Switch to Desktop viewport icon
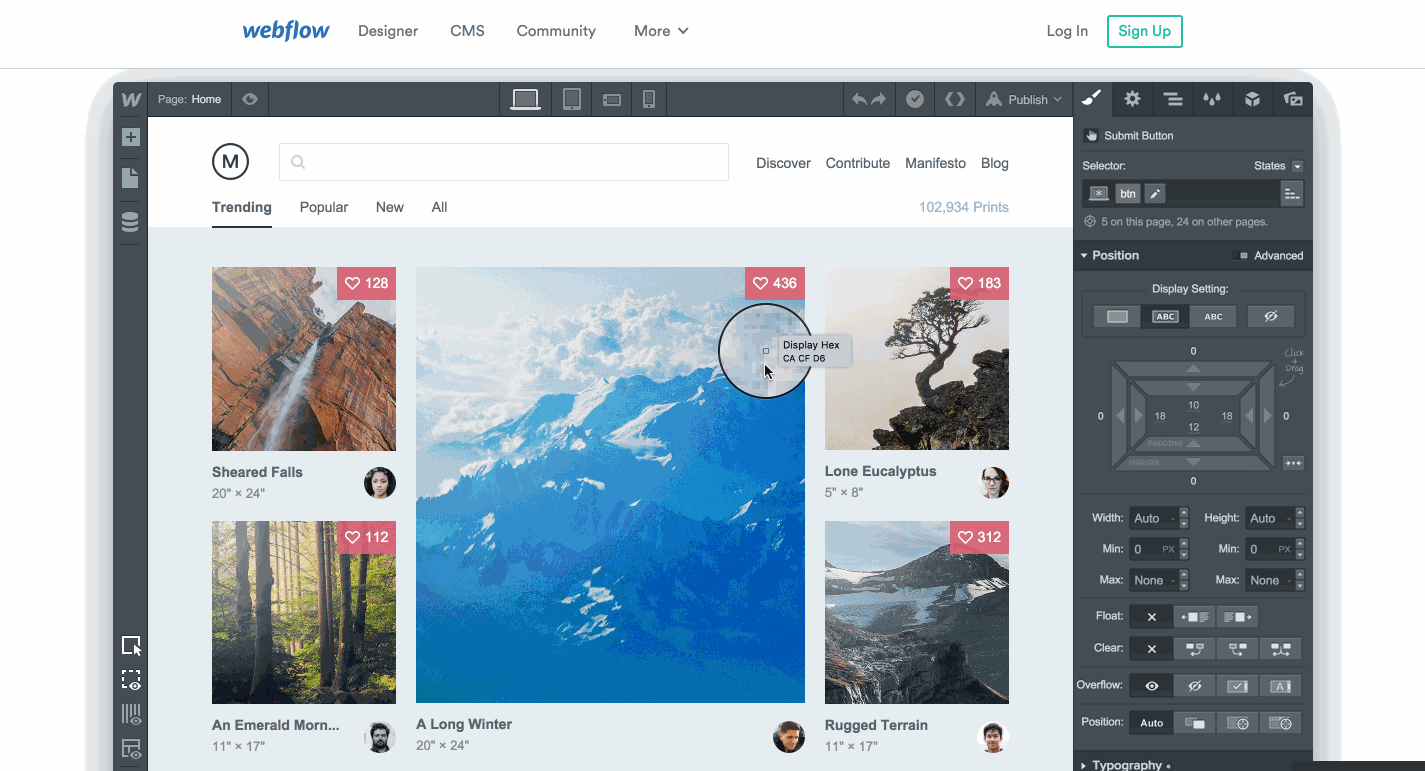 525,99
